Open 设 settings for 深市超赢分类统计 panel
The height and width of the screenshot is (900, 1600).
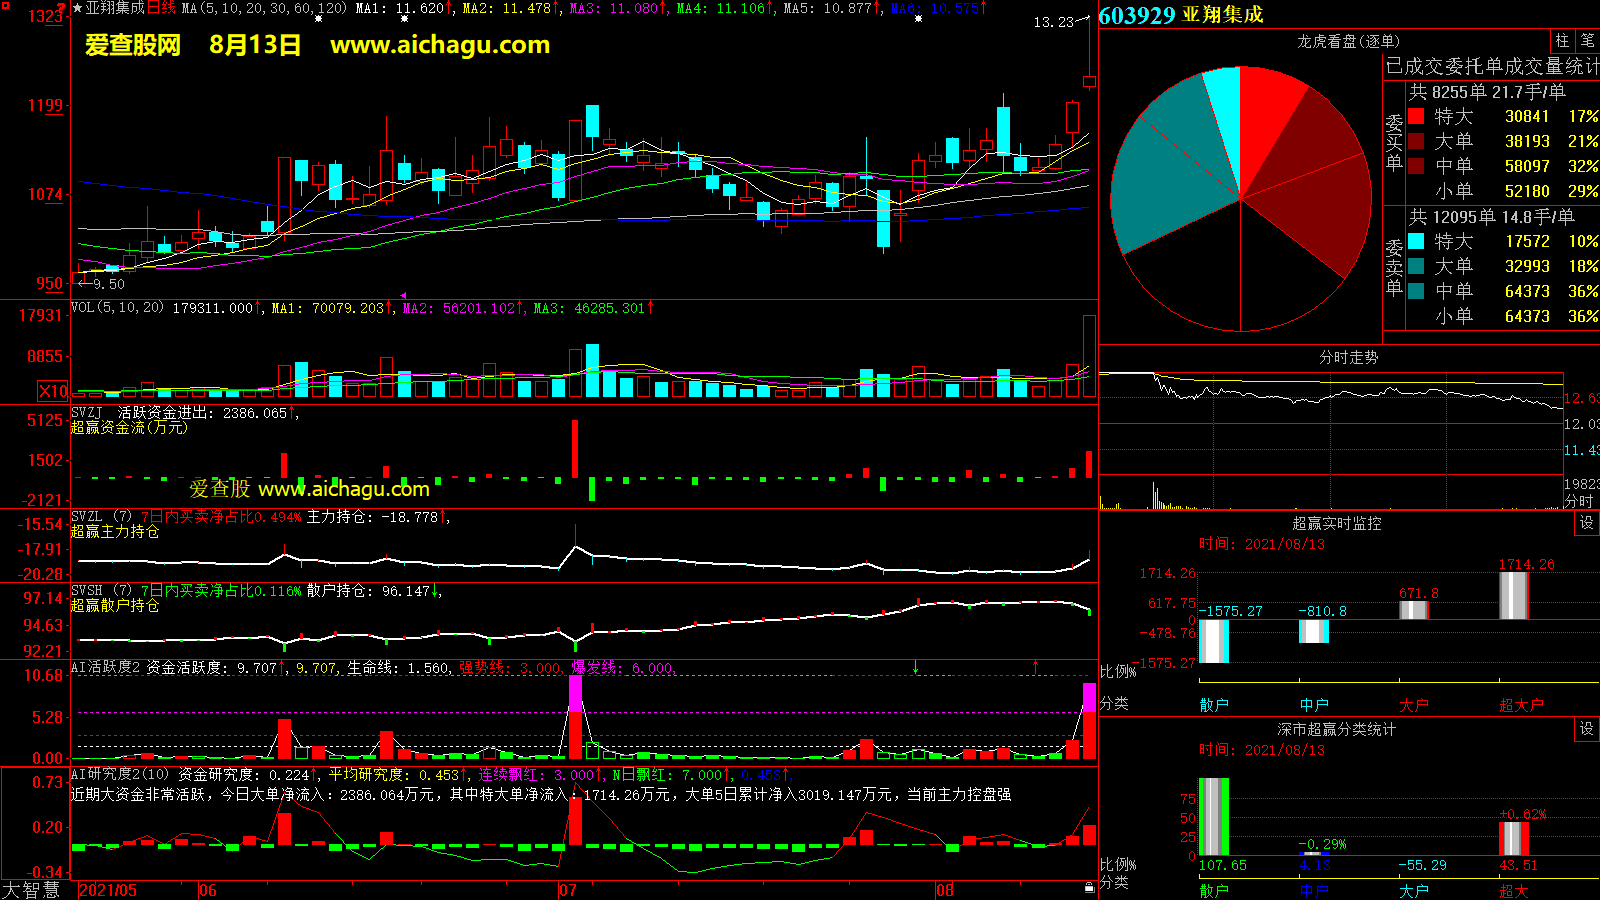coord(1587,729)
